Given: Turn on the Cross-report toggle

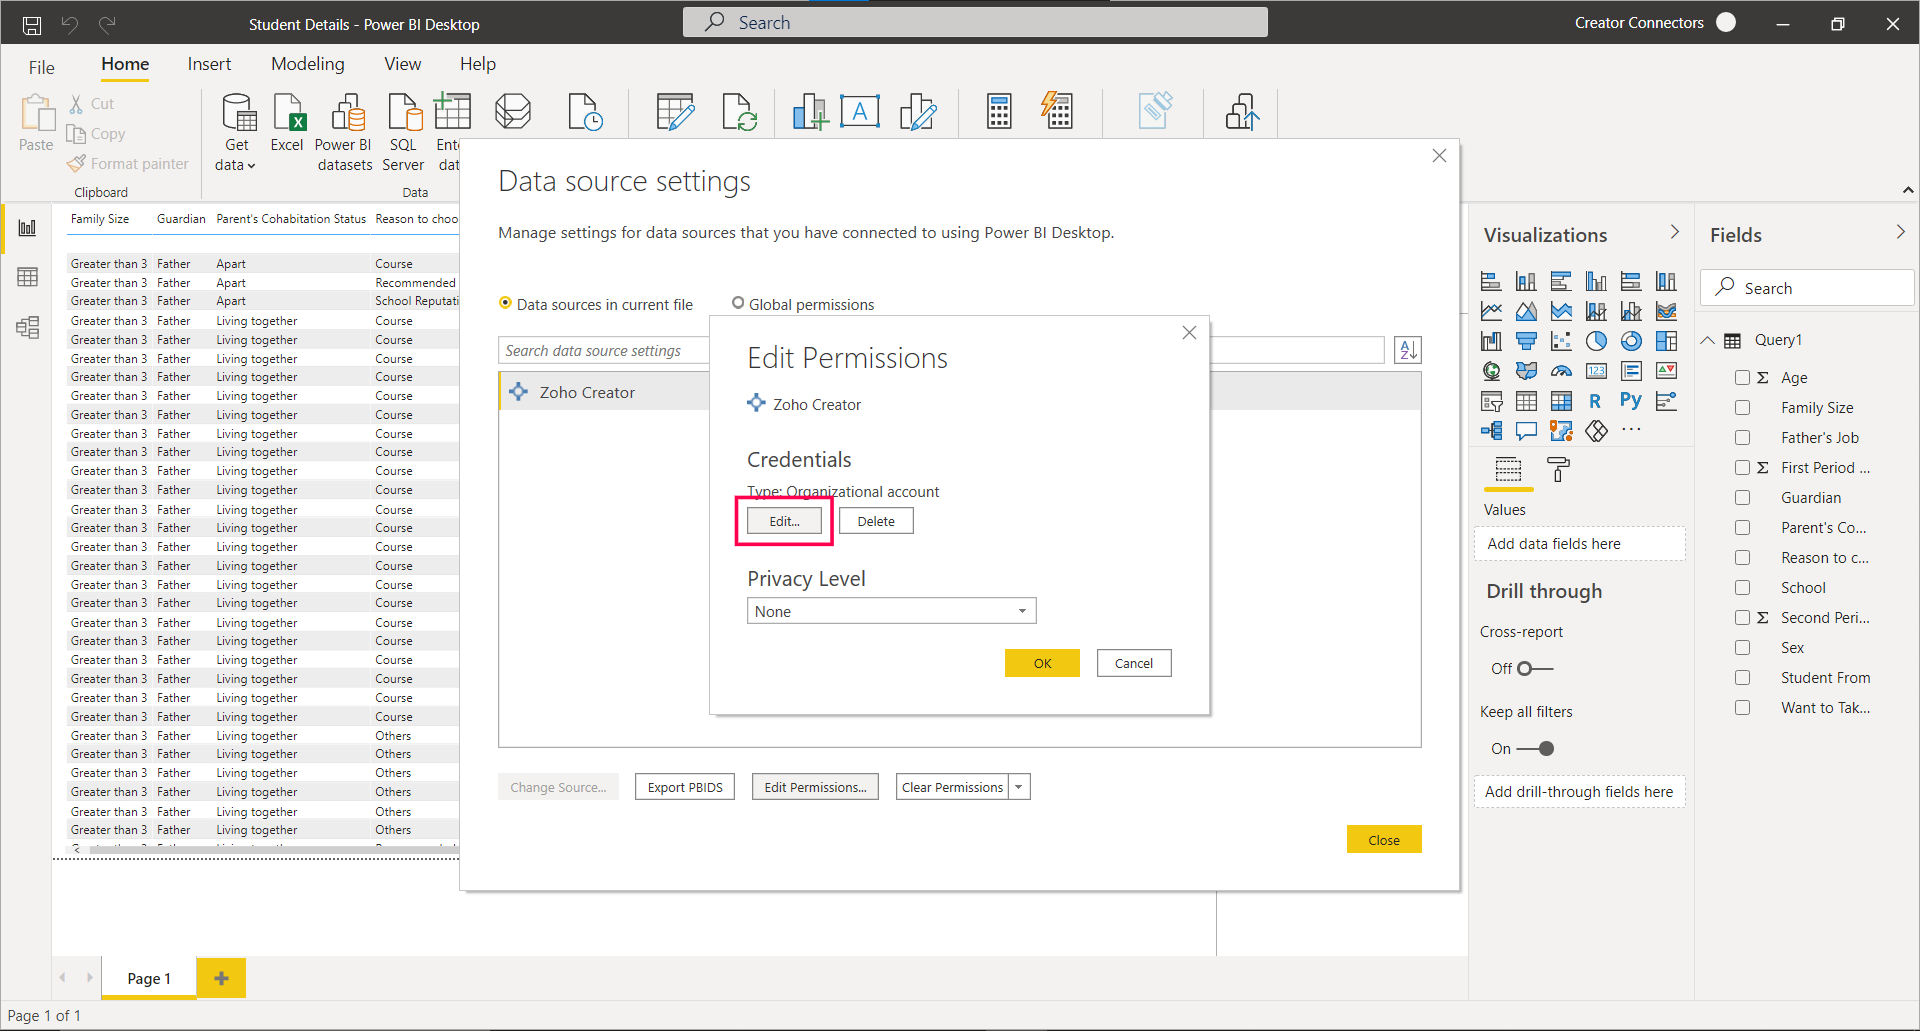Looking at the screenshot, I should (1534, 668).
